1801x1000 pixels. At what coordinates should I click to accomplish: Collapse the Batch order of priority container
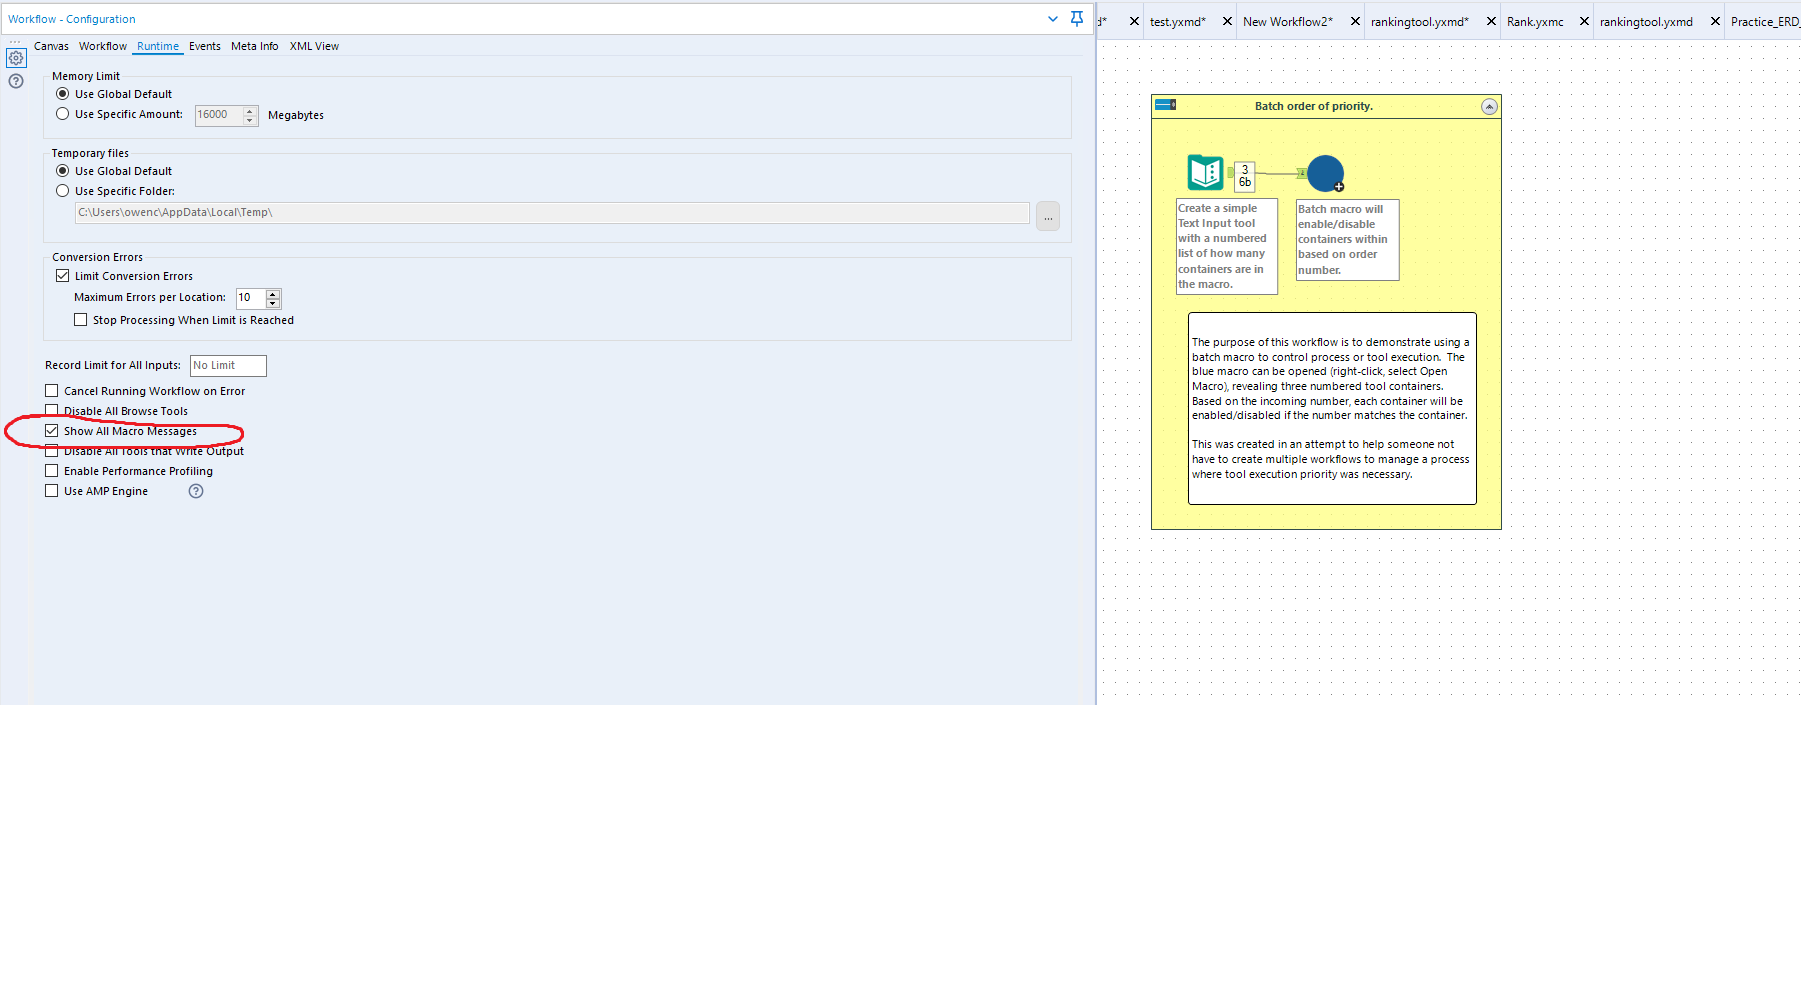pyautogui.click(x=1489, y=106)
